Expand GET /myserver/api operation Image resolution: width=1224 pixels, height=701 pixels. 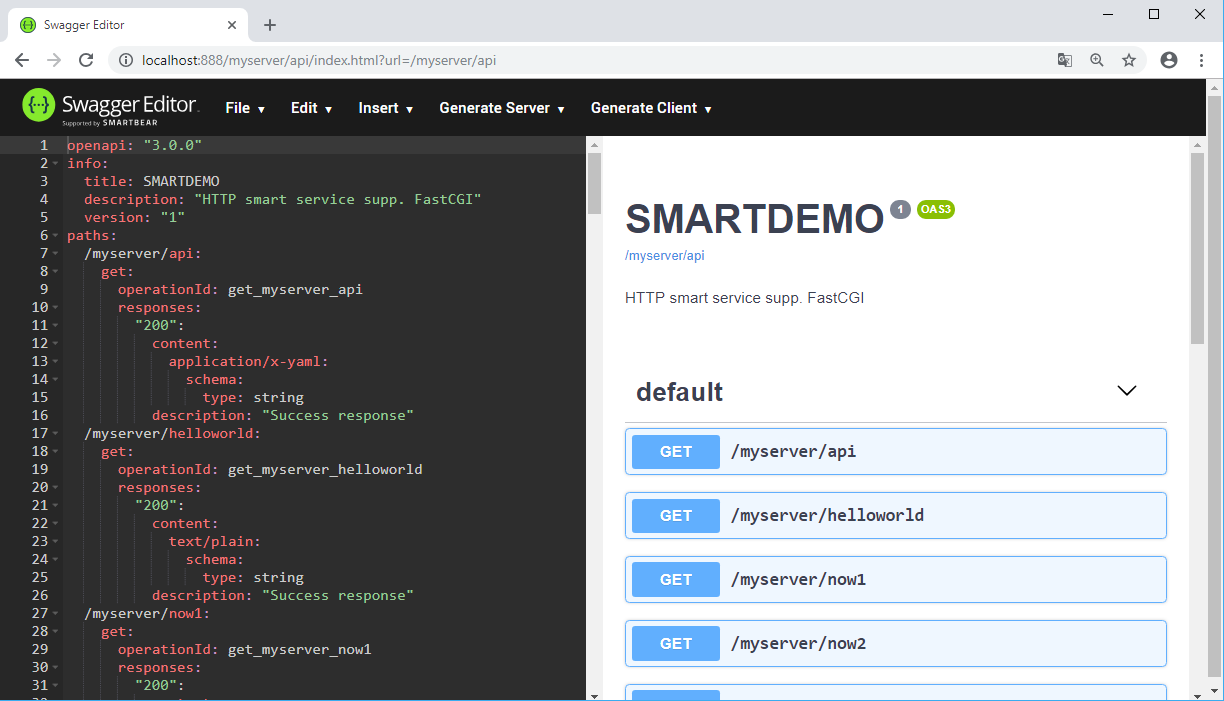pos(896,451)
